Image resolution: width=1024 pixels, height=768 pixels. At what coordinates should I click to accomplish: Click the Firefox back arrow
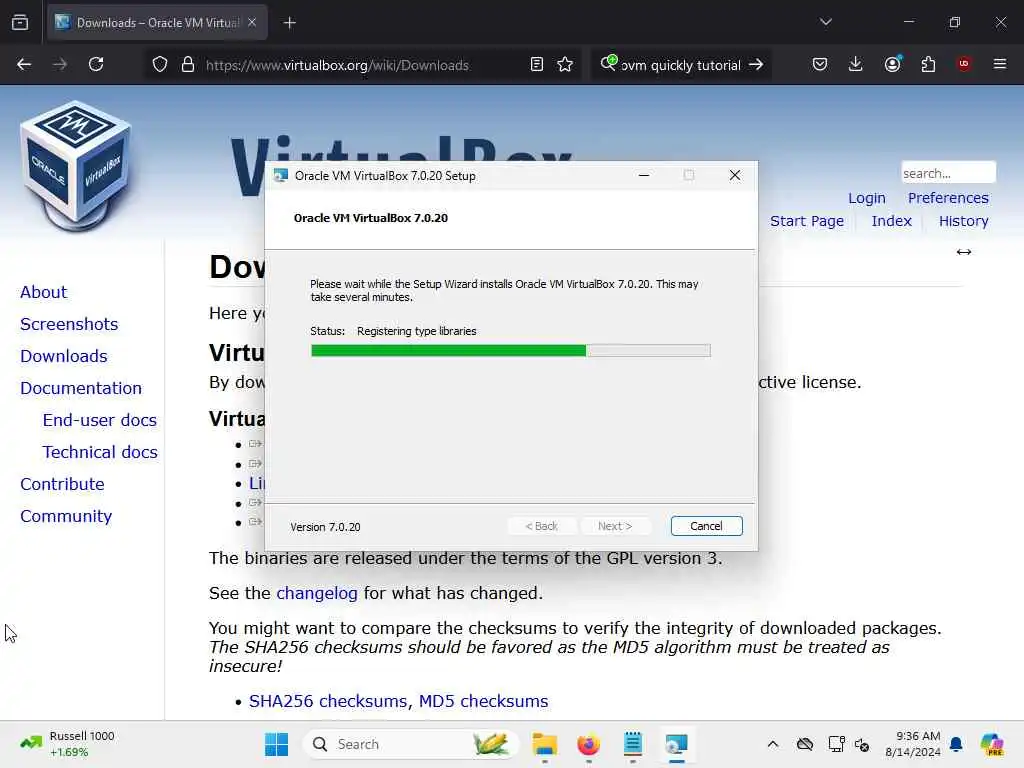click(x=24, y=64)
